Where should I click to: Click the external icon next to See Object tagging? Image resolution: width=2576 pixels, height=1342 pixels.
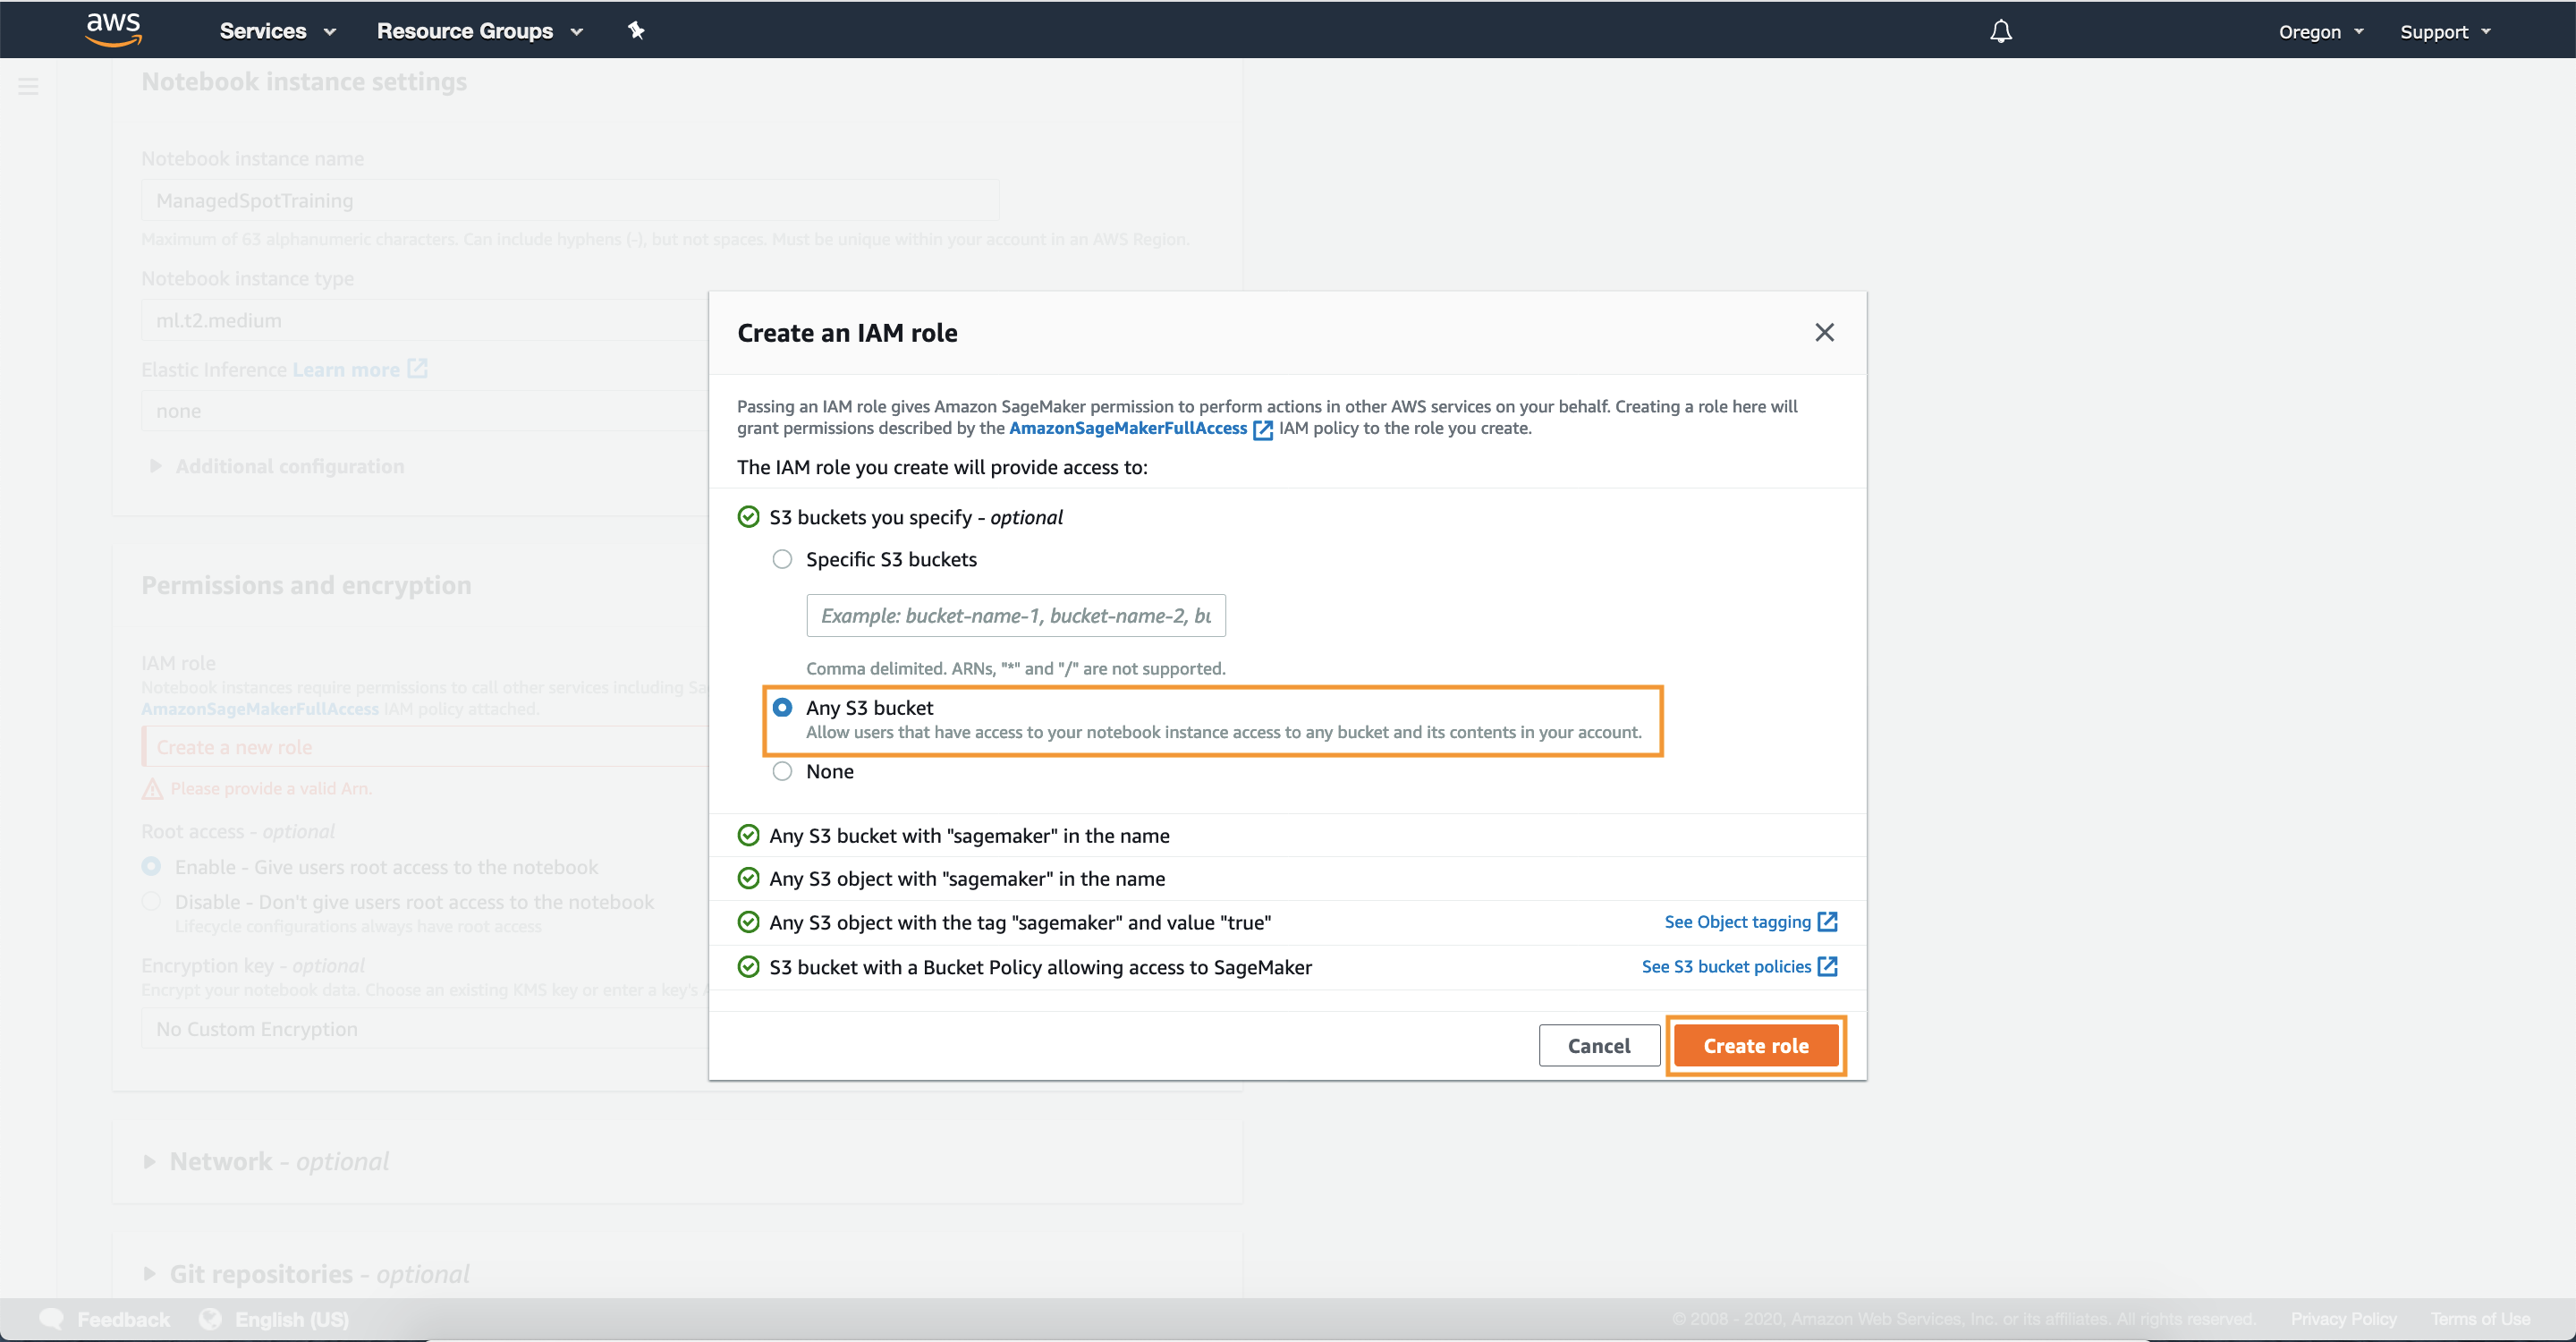(x=1827, y=922)
